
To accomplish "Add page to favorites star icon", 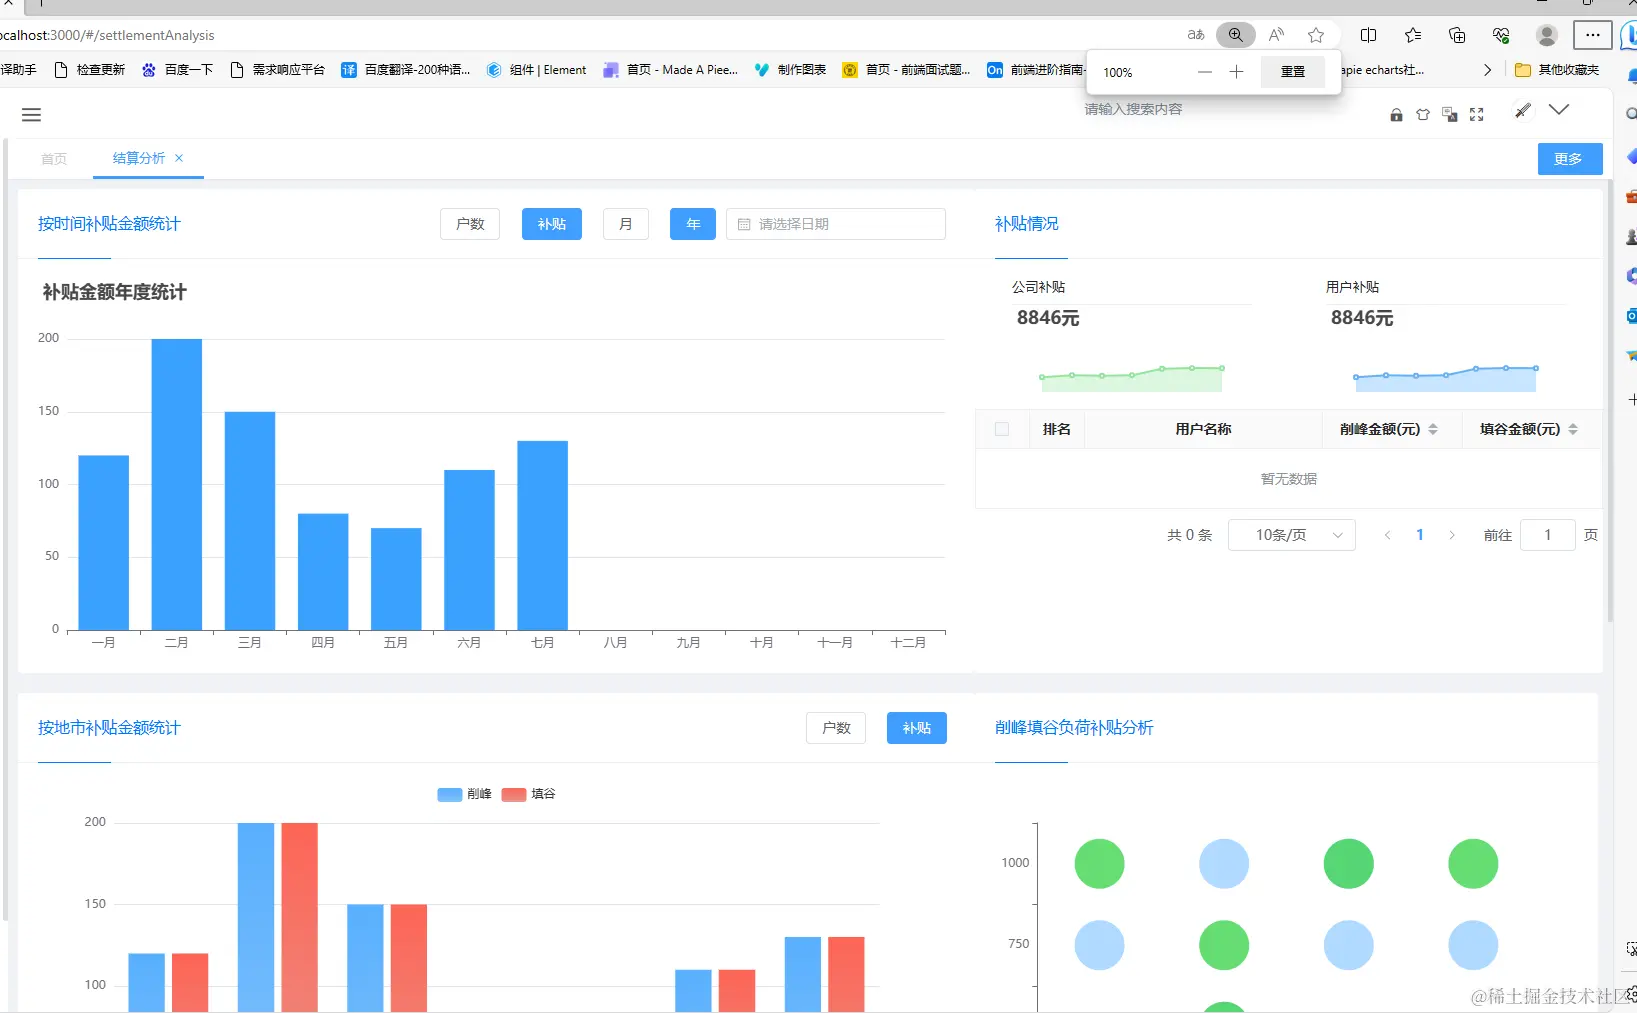I will pos(1316,35).
